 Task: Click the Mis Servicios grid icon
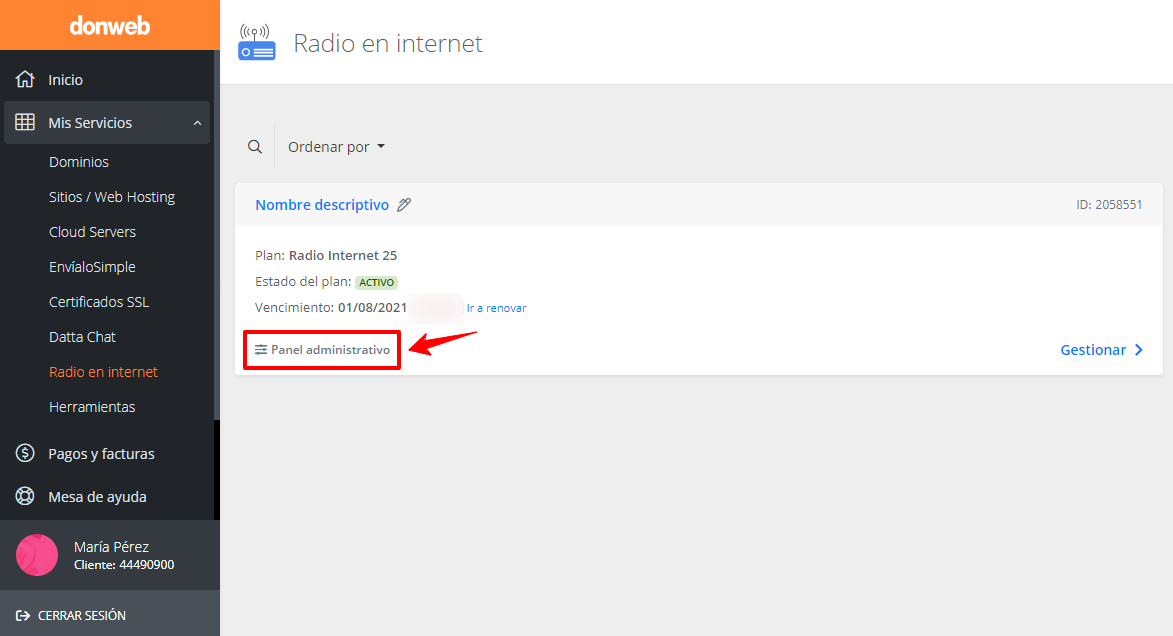(25, 122)
